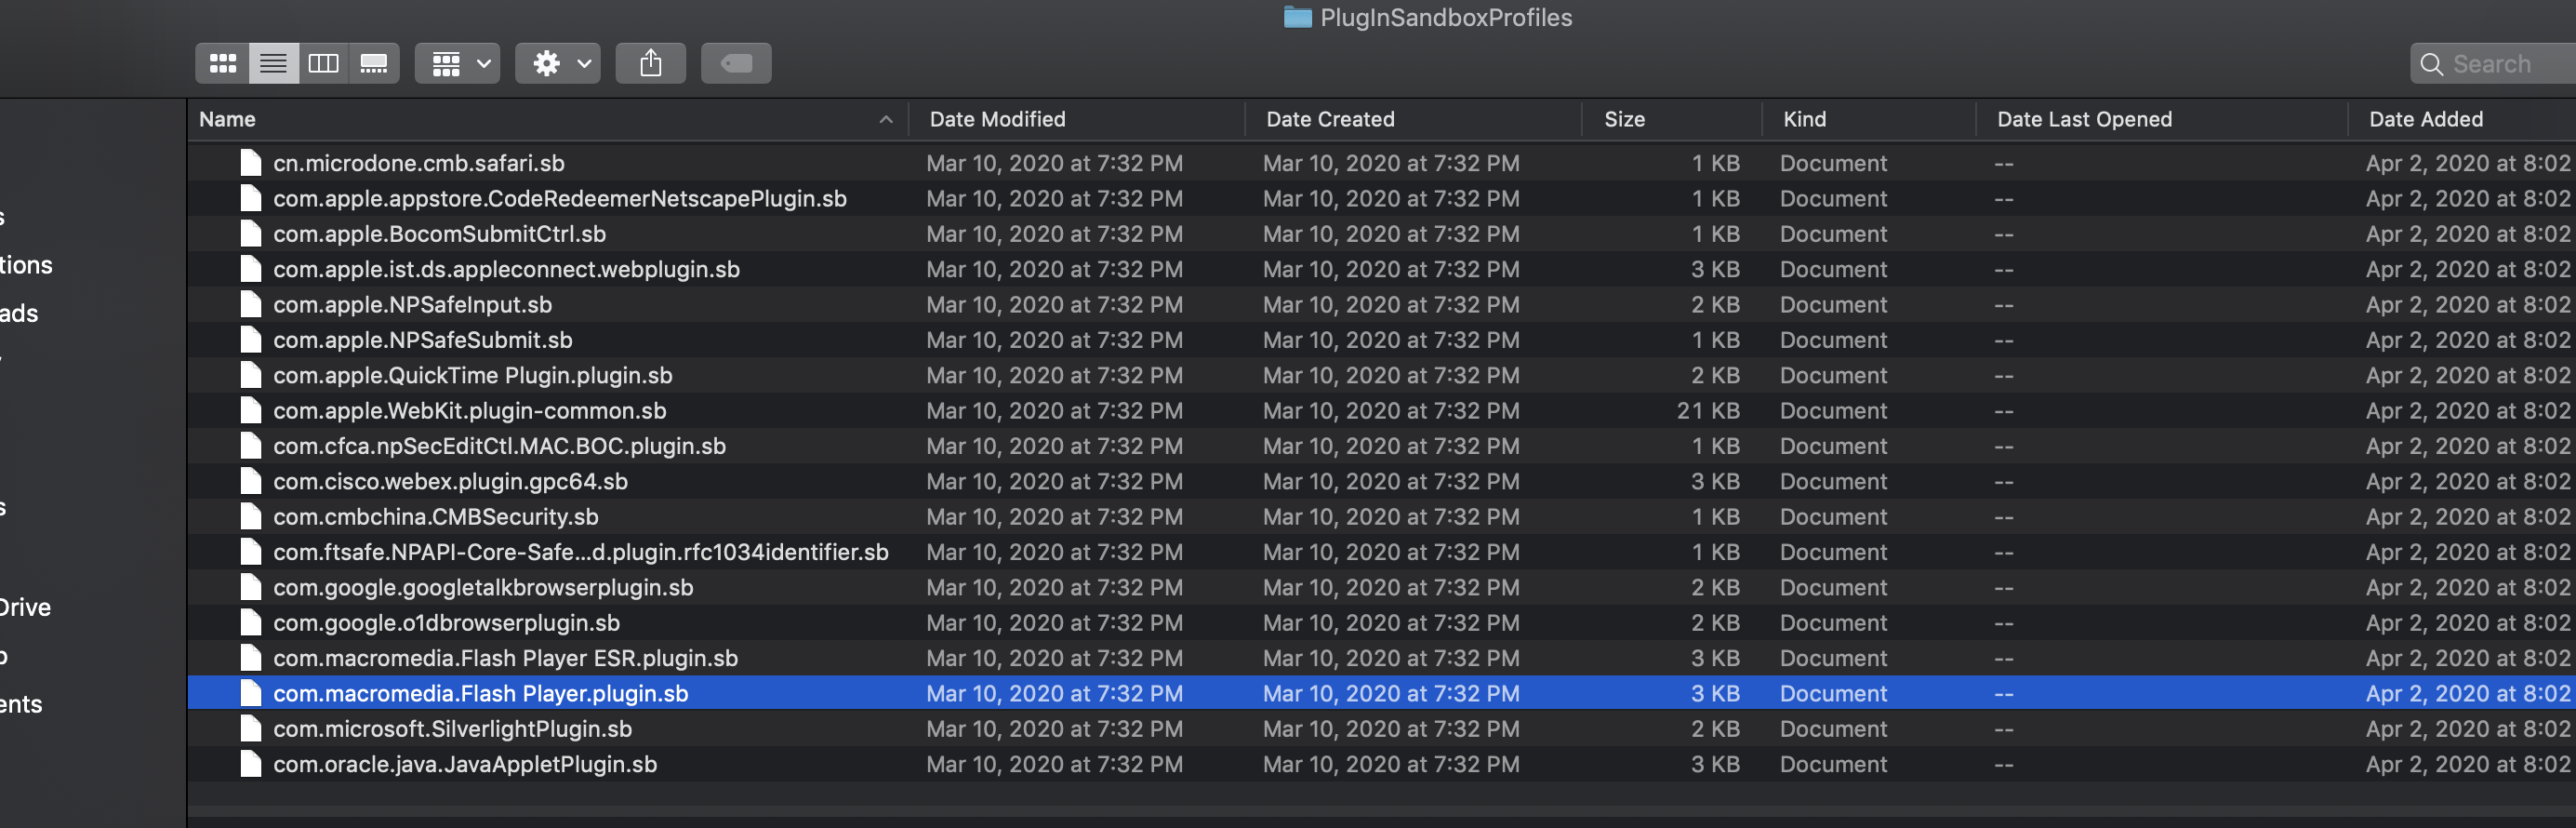Click document icon of com.google.o1dbrowserplugin.sb
This screenshot has height=828, width=2576.
pyautogui.click(x=251, y=622)
